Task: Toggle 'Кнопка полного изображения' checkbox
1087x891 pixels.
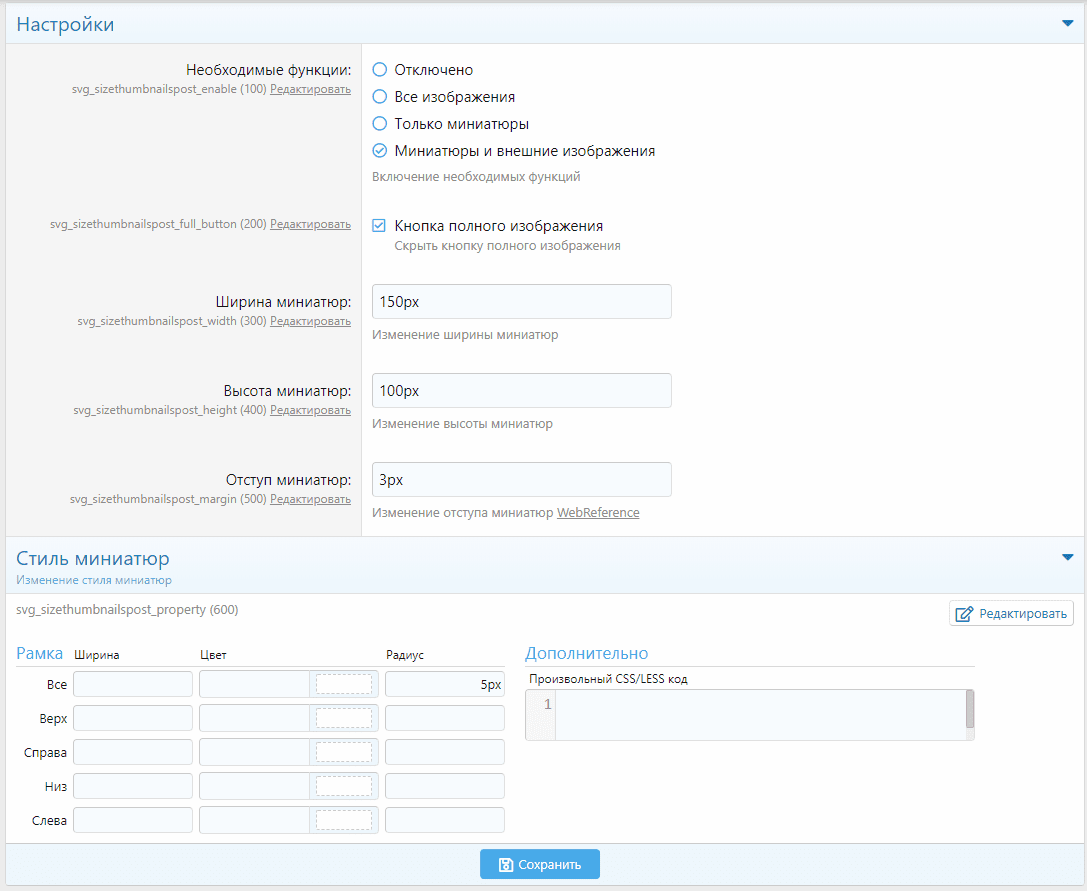Action: (x=379, y=226)
